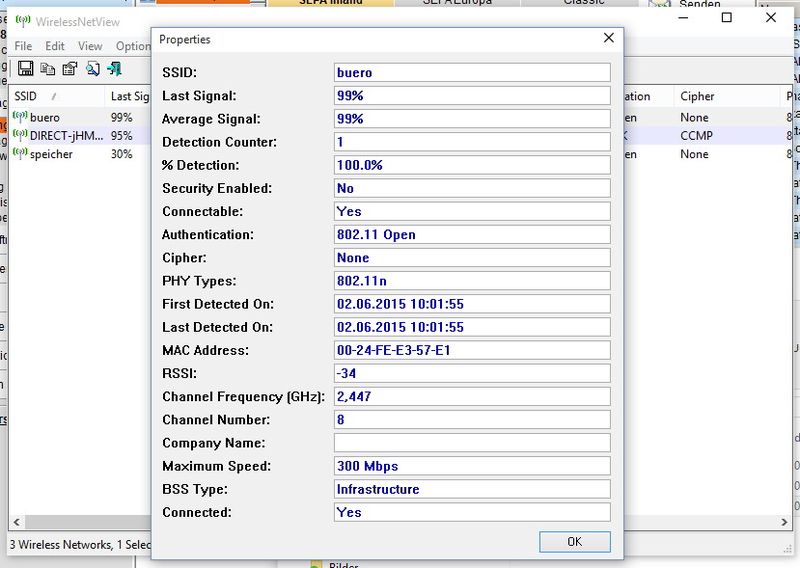Click the SSID field containing buero
800x568 pixels.
(x=472, y=72)
